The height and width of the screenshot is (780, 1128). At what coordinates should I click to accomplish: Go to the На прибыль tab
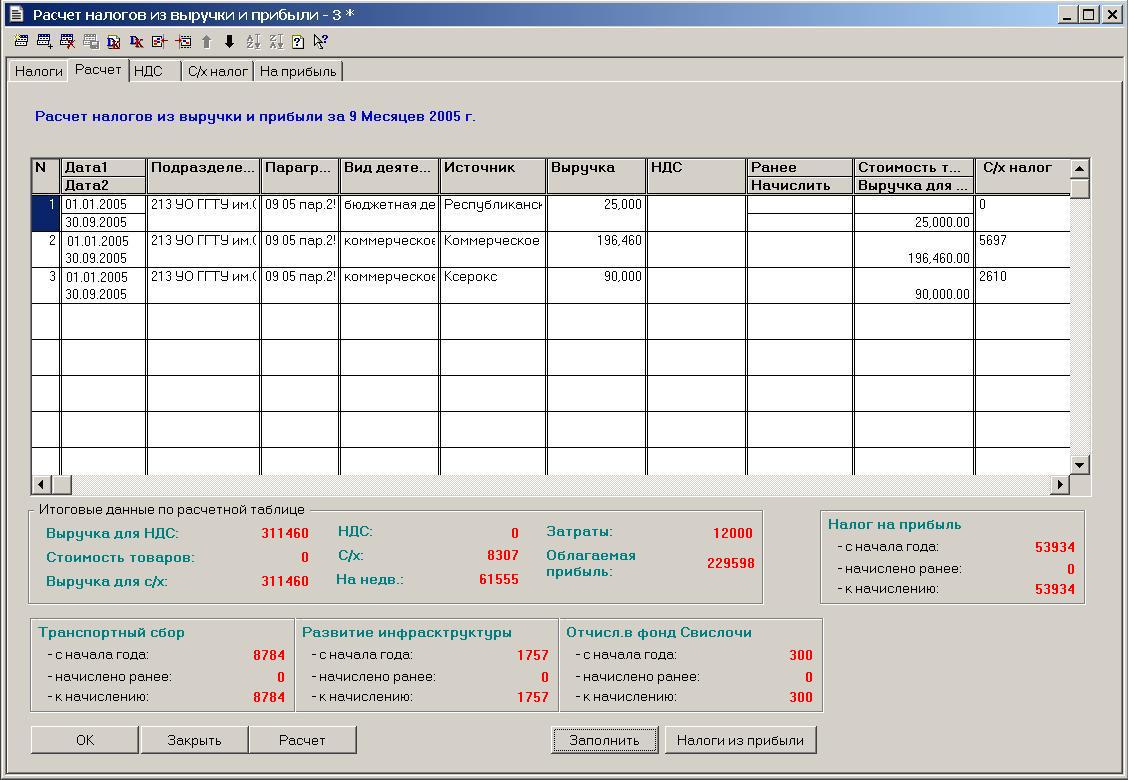[298, 71]
